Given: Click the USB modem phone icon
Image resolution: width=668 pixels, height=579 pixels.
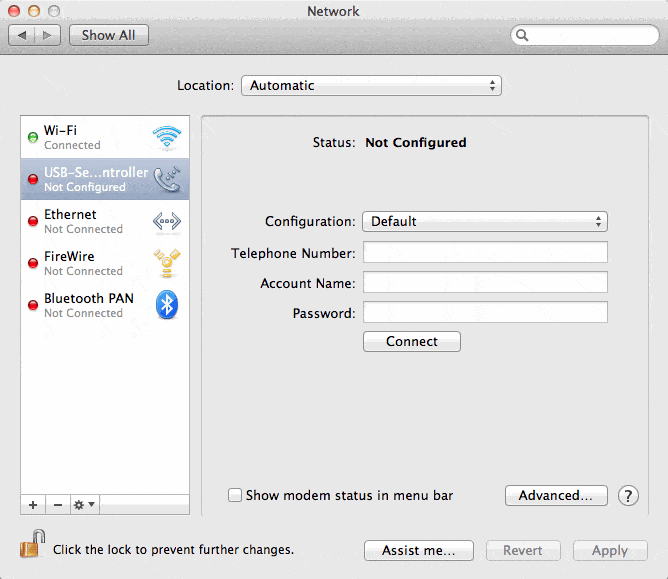Looking at the screenshot, I should [x=167, y=179].
